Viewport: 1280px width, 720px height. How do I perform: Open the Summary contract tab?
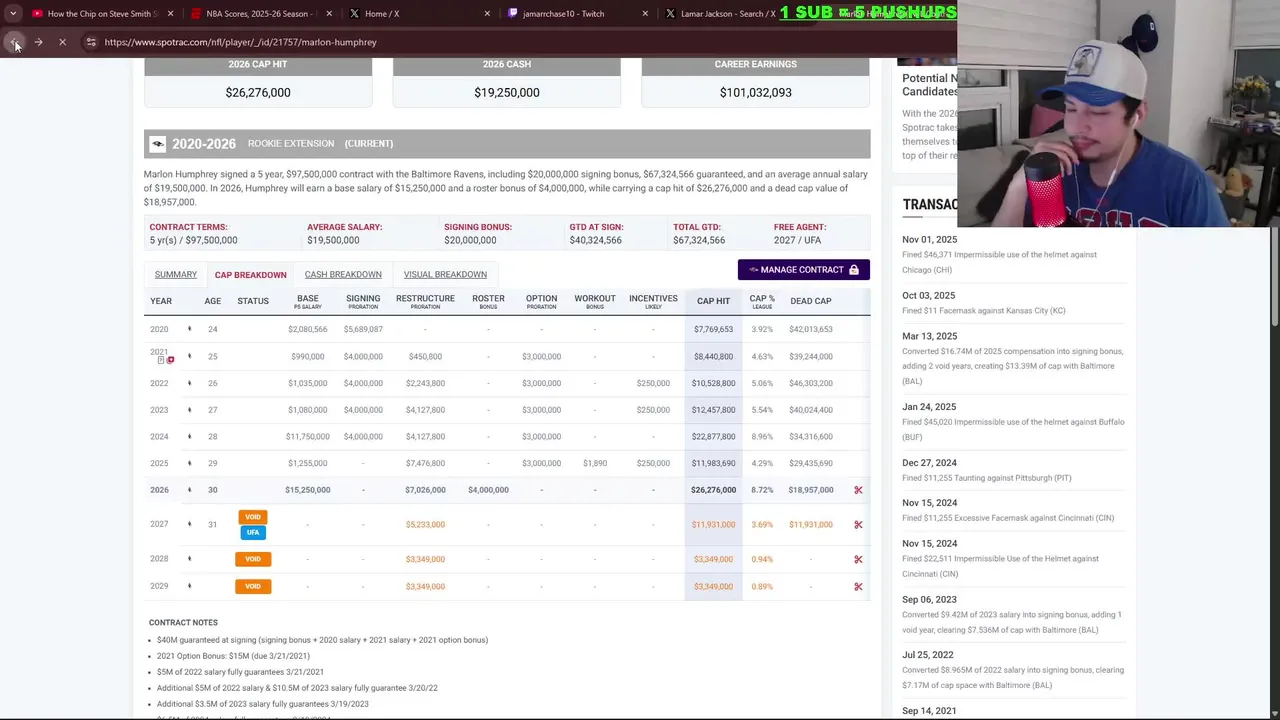176,274
